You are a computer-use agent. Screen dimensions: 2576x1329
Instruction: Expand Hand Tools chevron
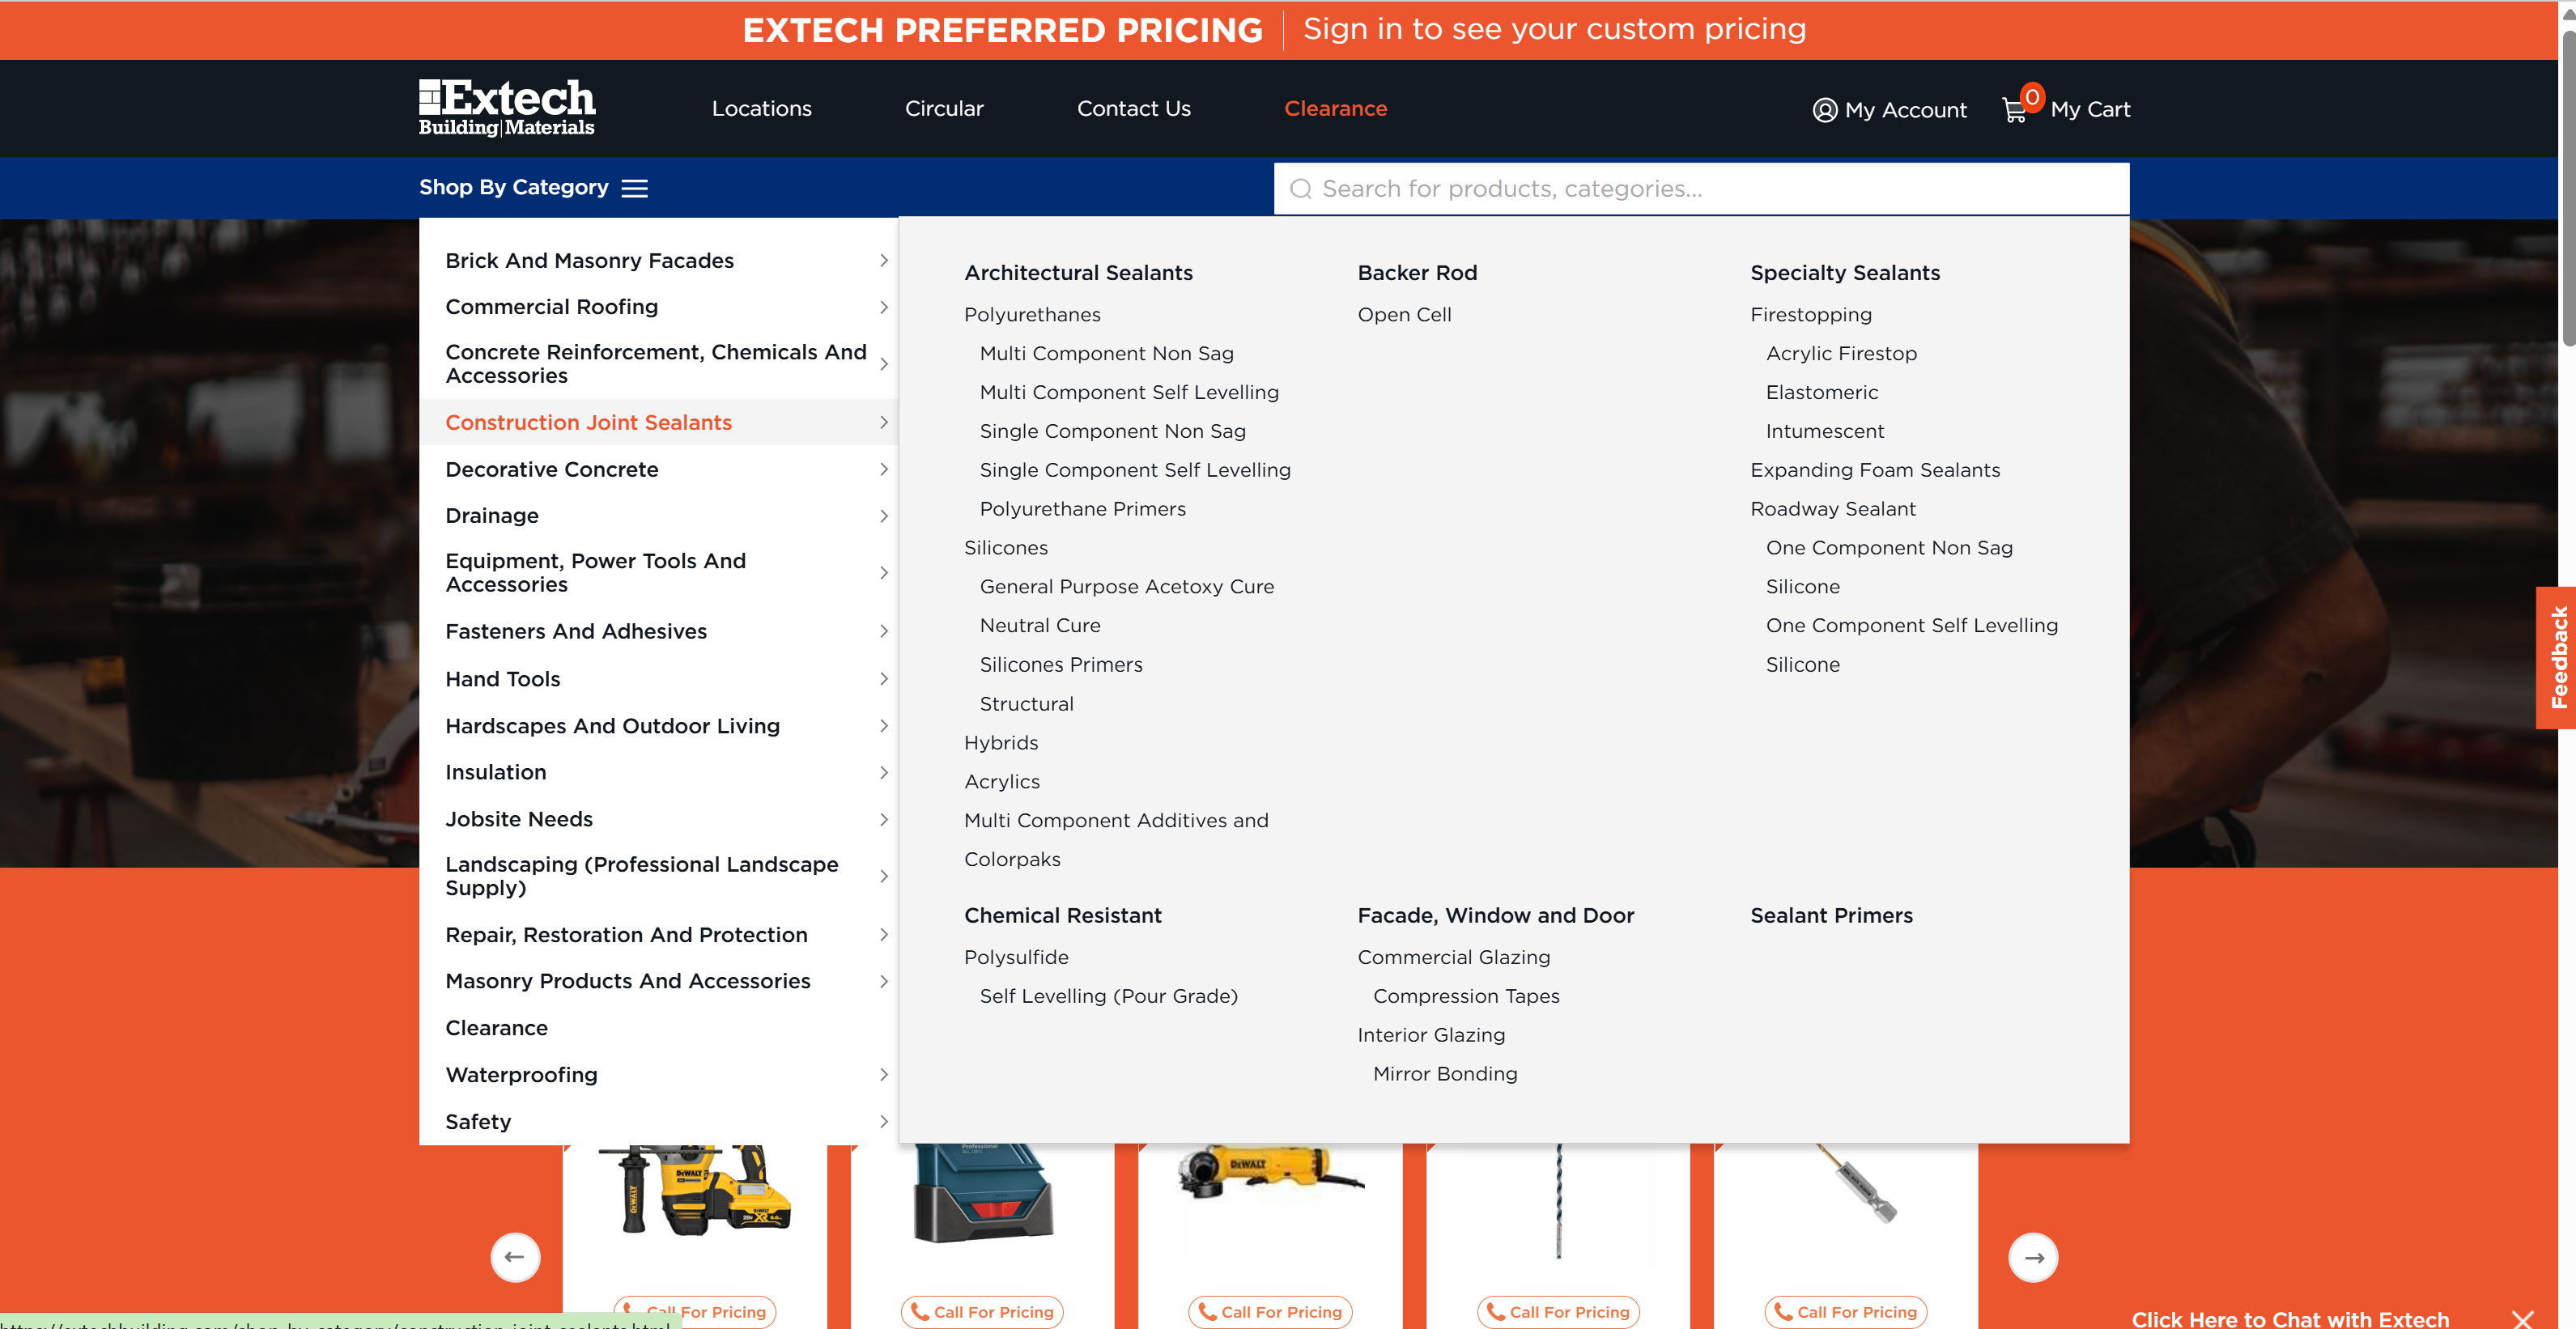883,679
